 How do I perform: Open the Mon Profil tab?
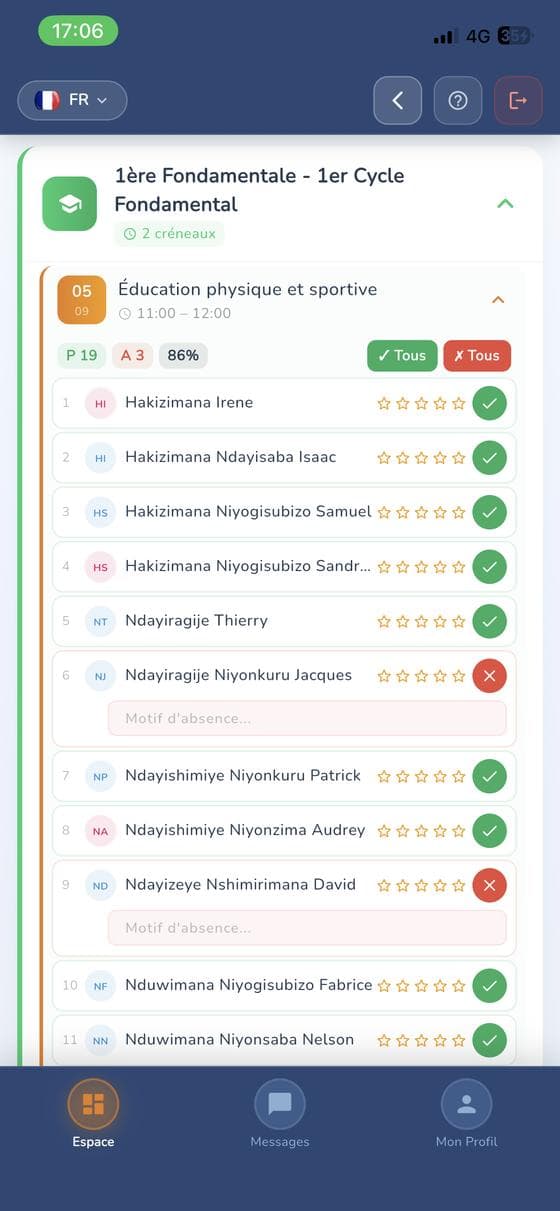click(466, 1114)
